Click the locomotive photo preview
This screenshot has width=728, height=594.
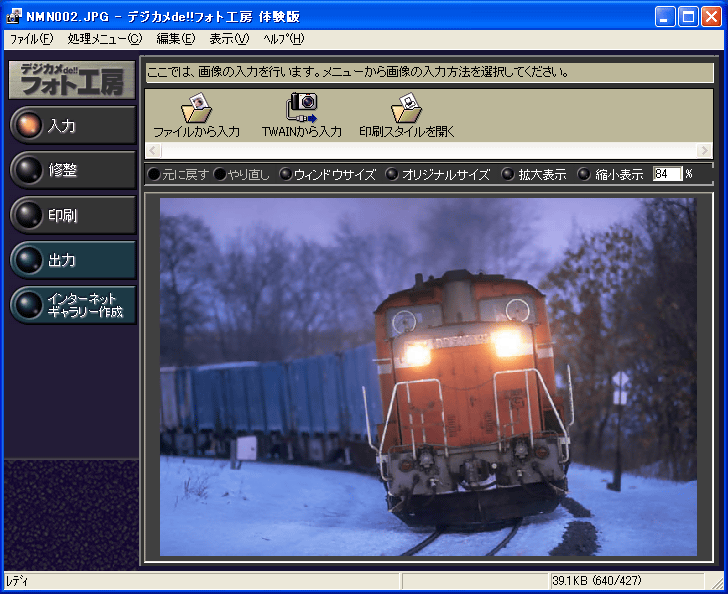428,376
